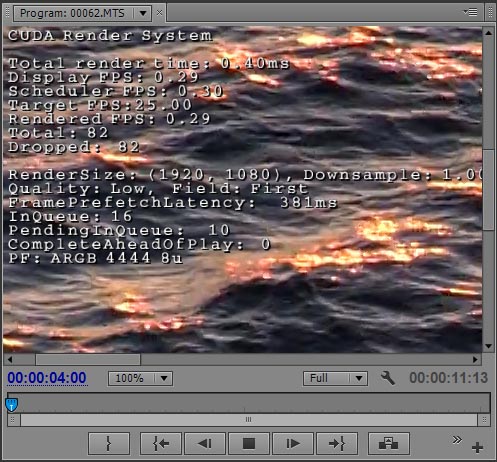
Task: Click the vertical scrollbar down arrow
Action: (488, 346)
